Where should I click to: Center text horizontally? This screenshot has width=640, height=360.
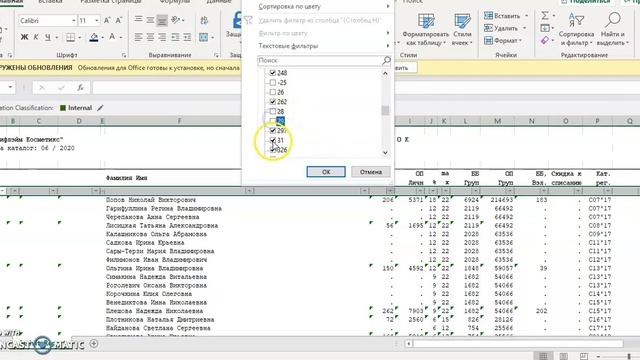coord(150,38)
